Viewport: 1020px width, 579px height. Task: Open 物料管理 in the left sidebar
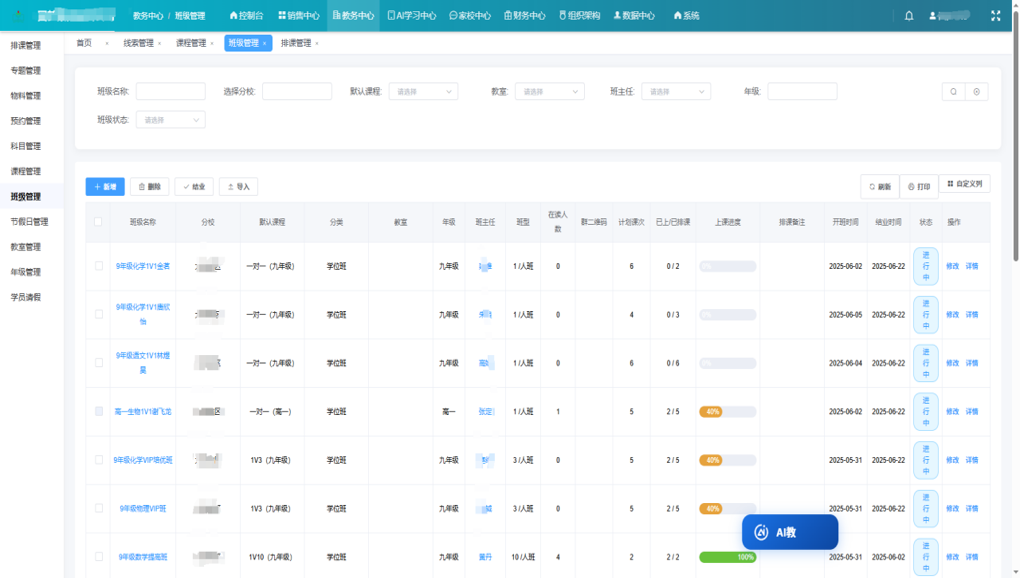[x=26, y=96]
